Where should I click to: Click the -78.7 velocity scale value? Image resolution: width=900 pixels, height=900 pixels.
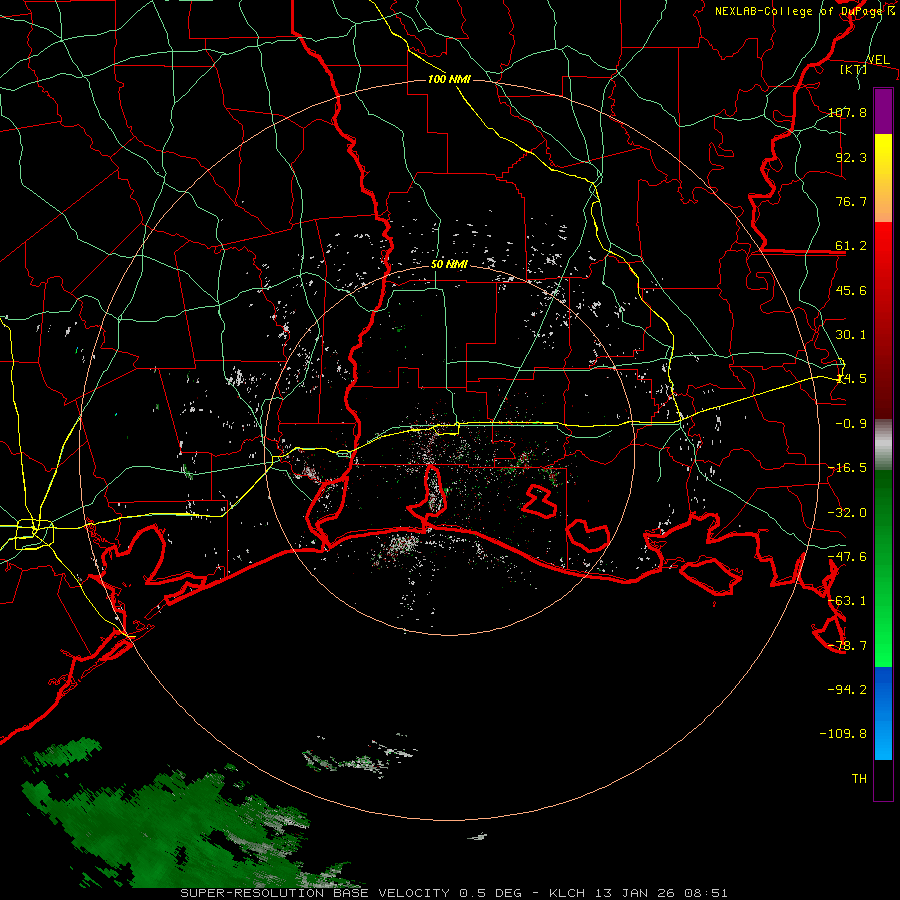point(847,646)
